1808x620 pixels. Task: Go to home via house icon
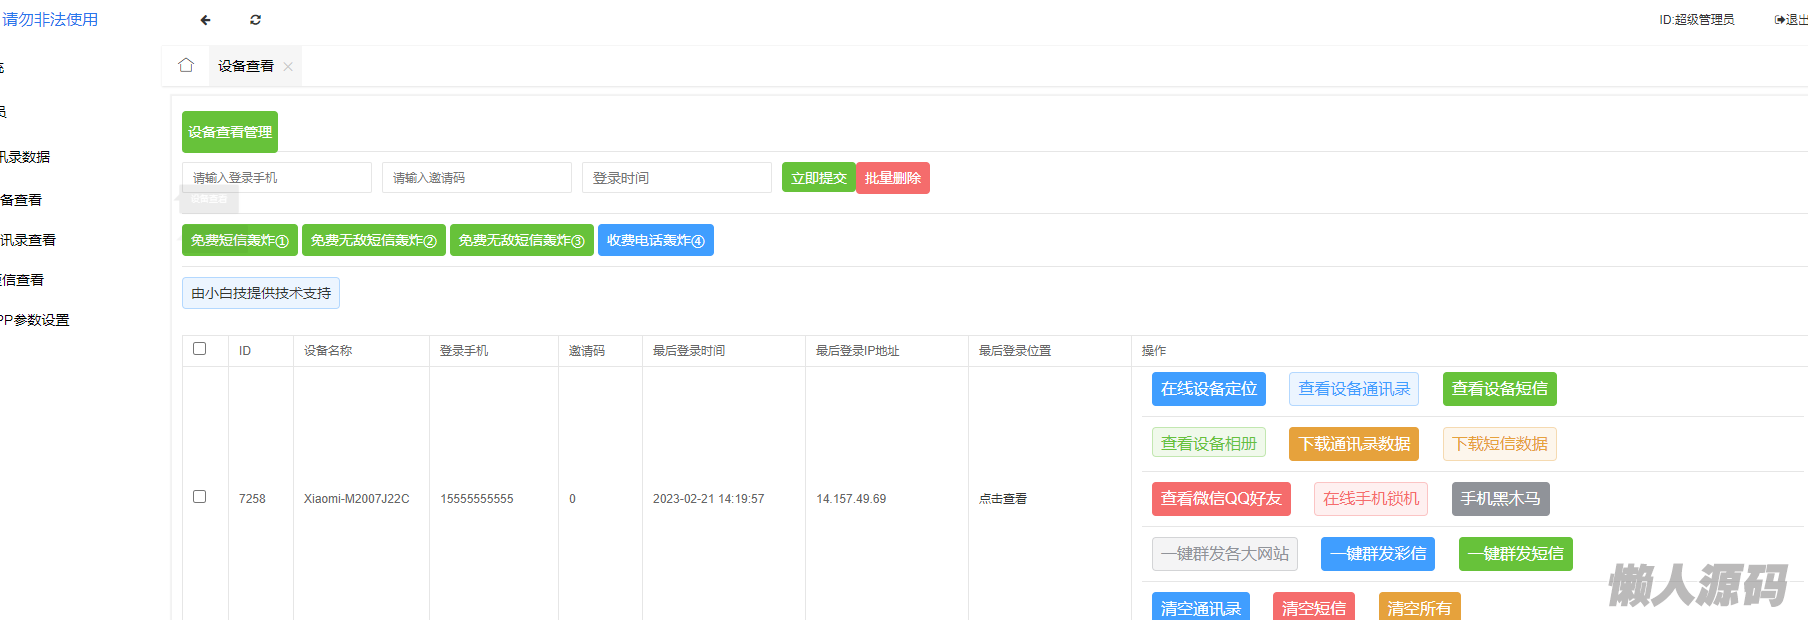(x=186, y=65)
